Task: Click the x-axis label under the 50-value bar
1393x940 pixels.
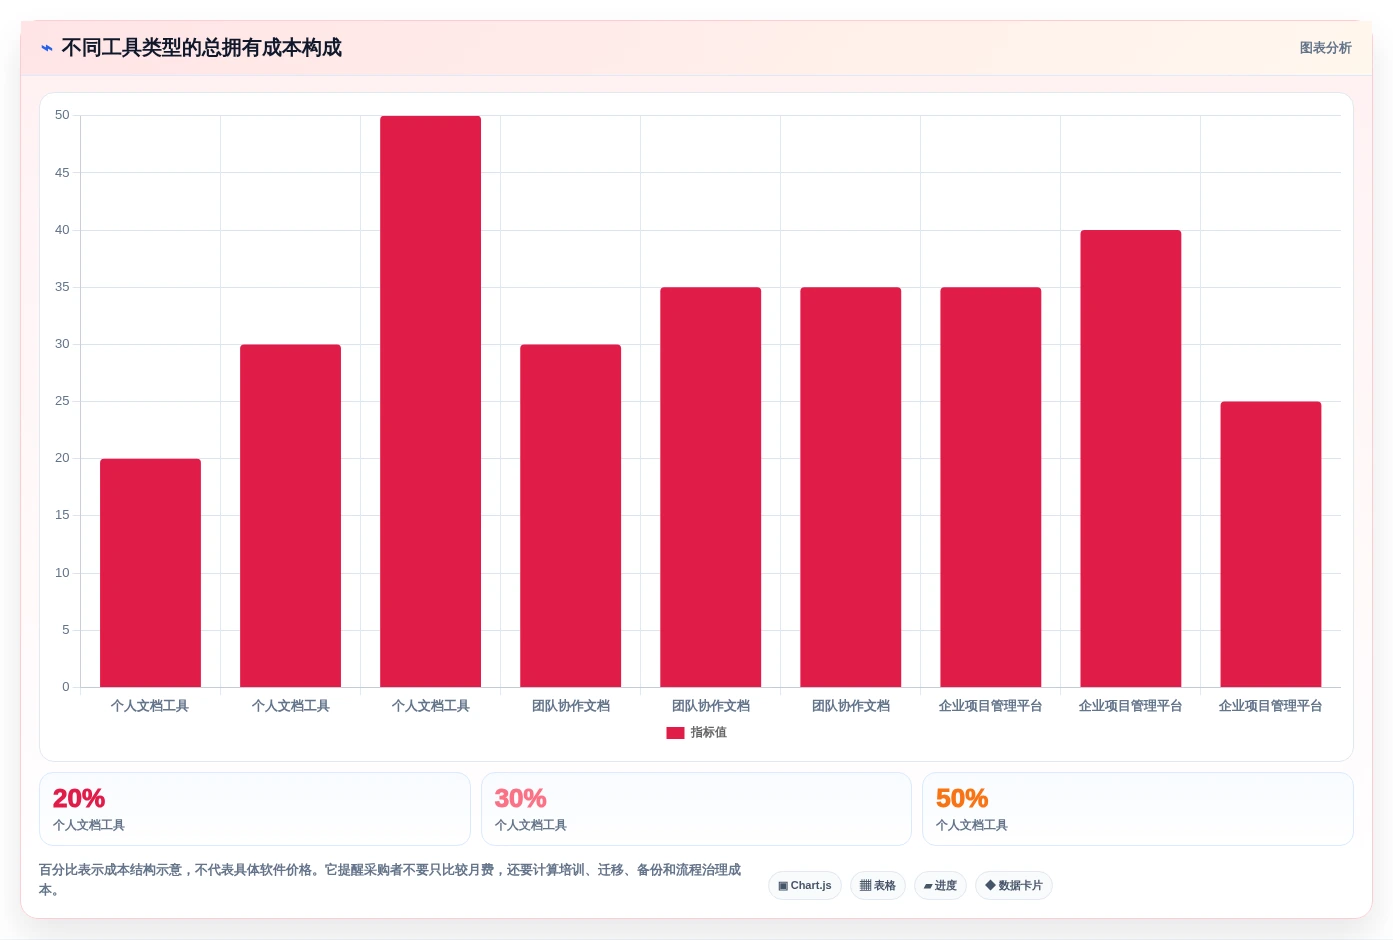Action: (430, 706)
